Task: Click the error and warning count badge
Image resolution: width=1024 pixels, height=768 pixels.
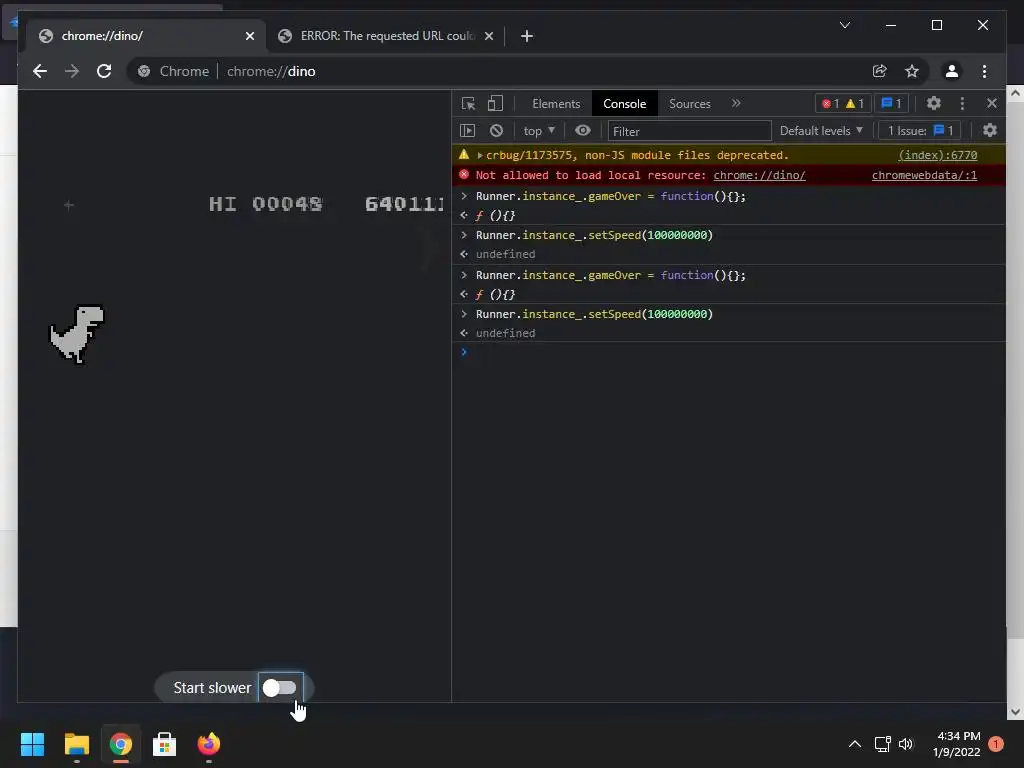Action: (x=842, y=103)
